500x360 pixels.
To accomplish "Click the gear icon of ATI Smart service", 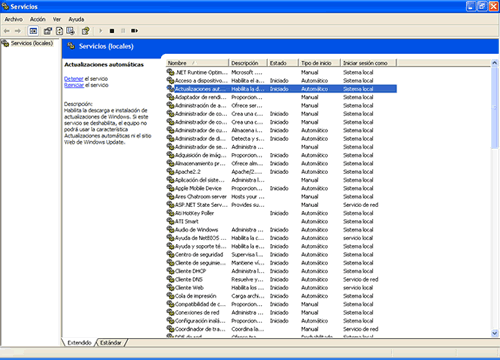I will coord(170,221).
